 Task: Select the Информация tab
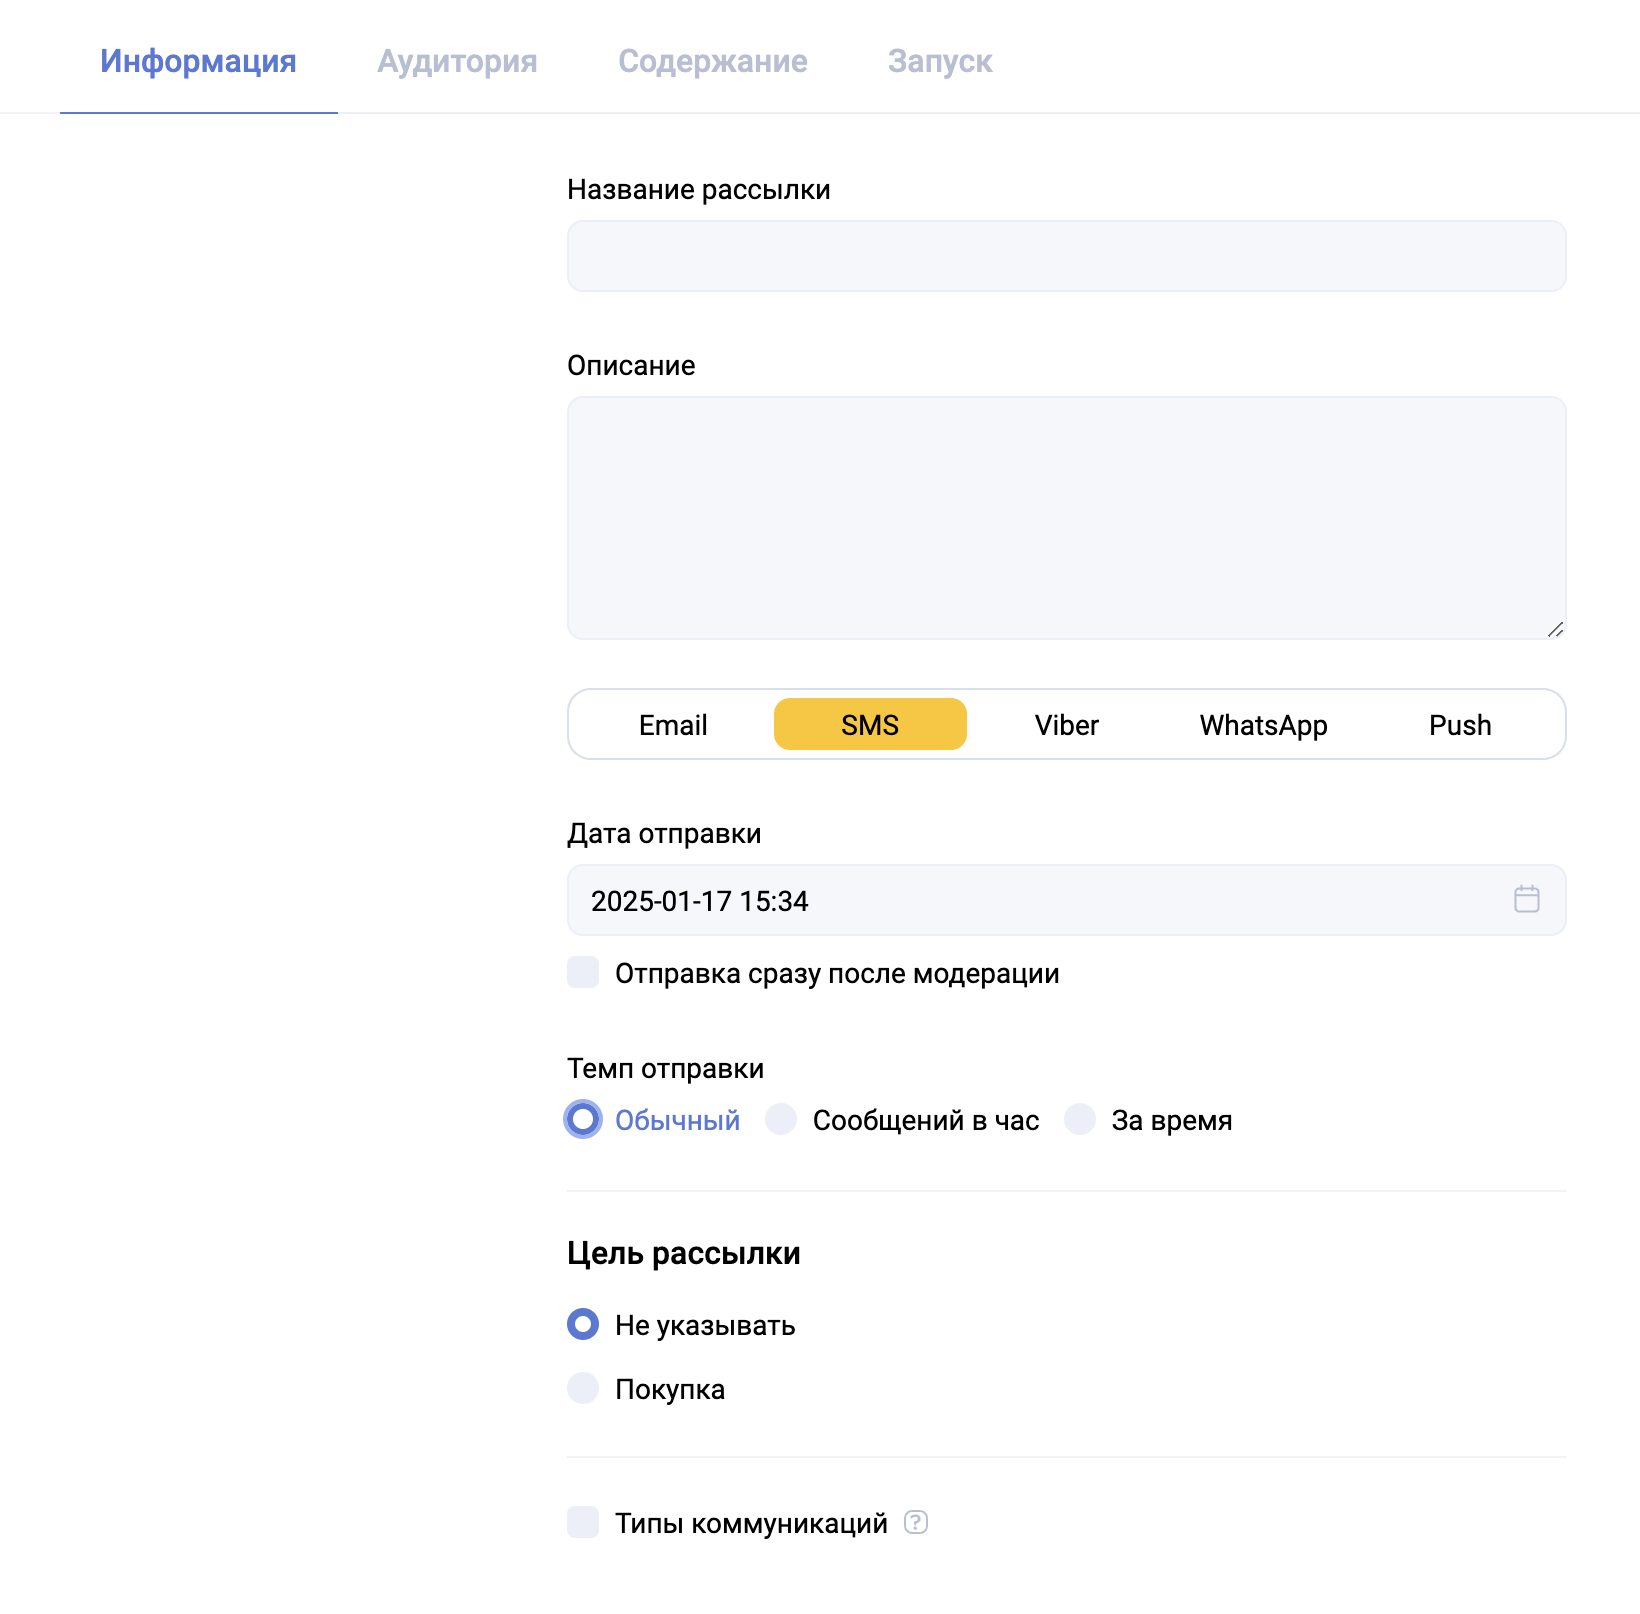[x=198, y=61]
